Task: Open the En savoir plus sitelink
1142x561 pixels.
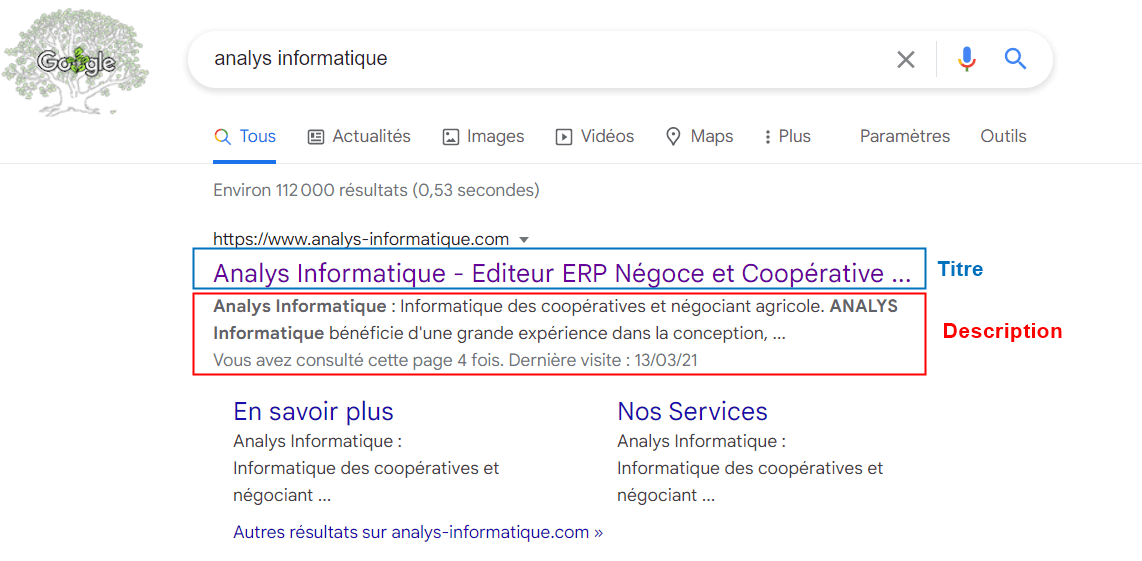Action: click(313, 411)
